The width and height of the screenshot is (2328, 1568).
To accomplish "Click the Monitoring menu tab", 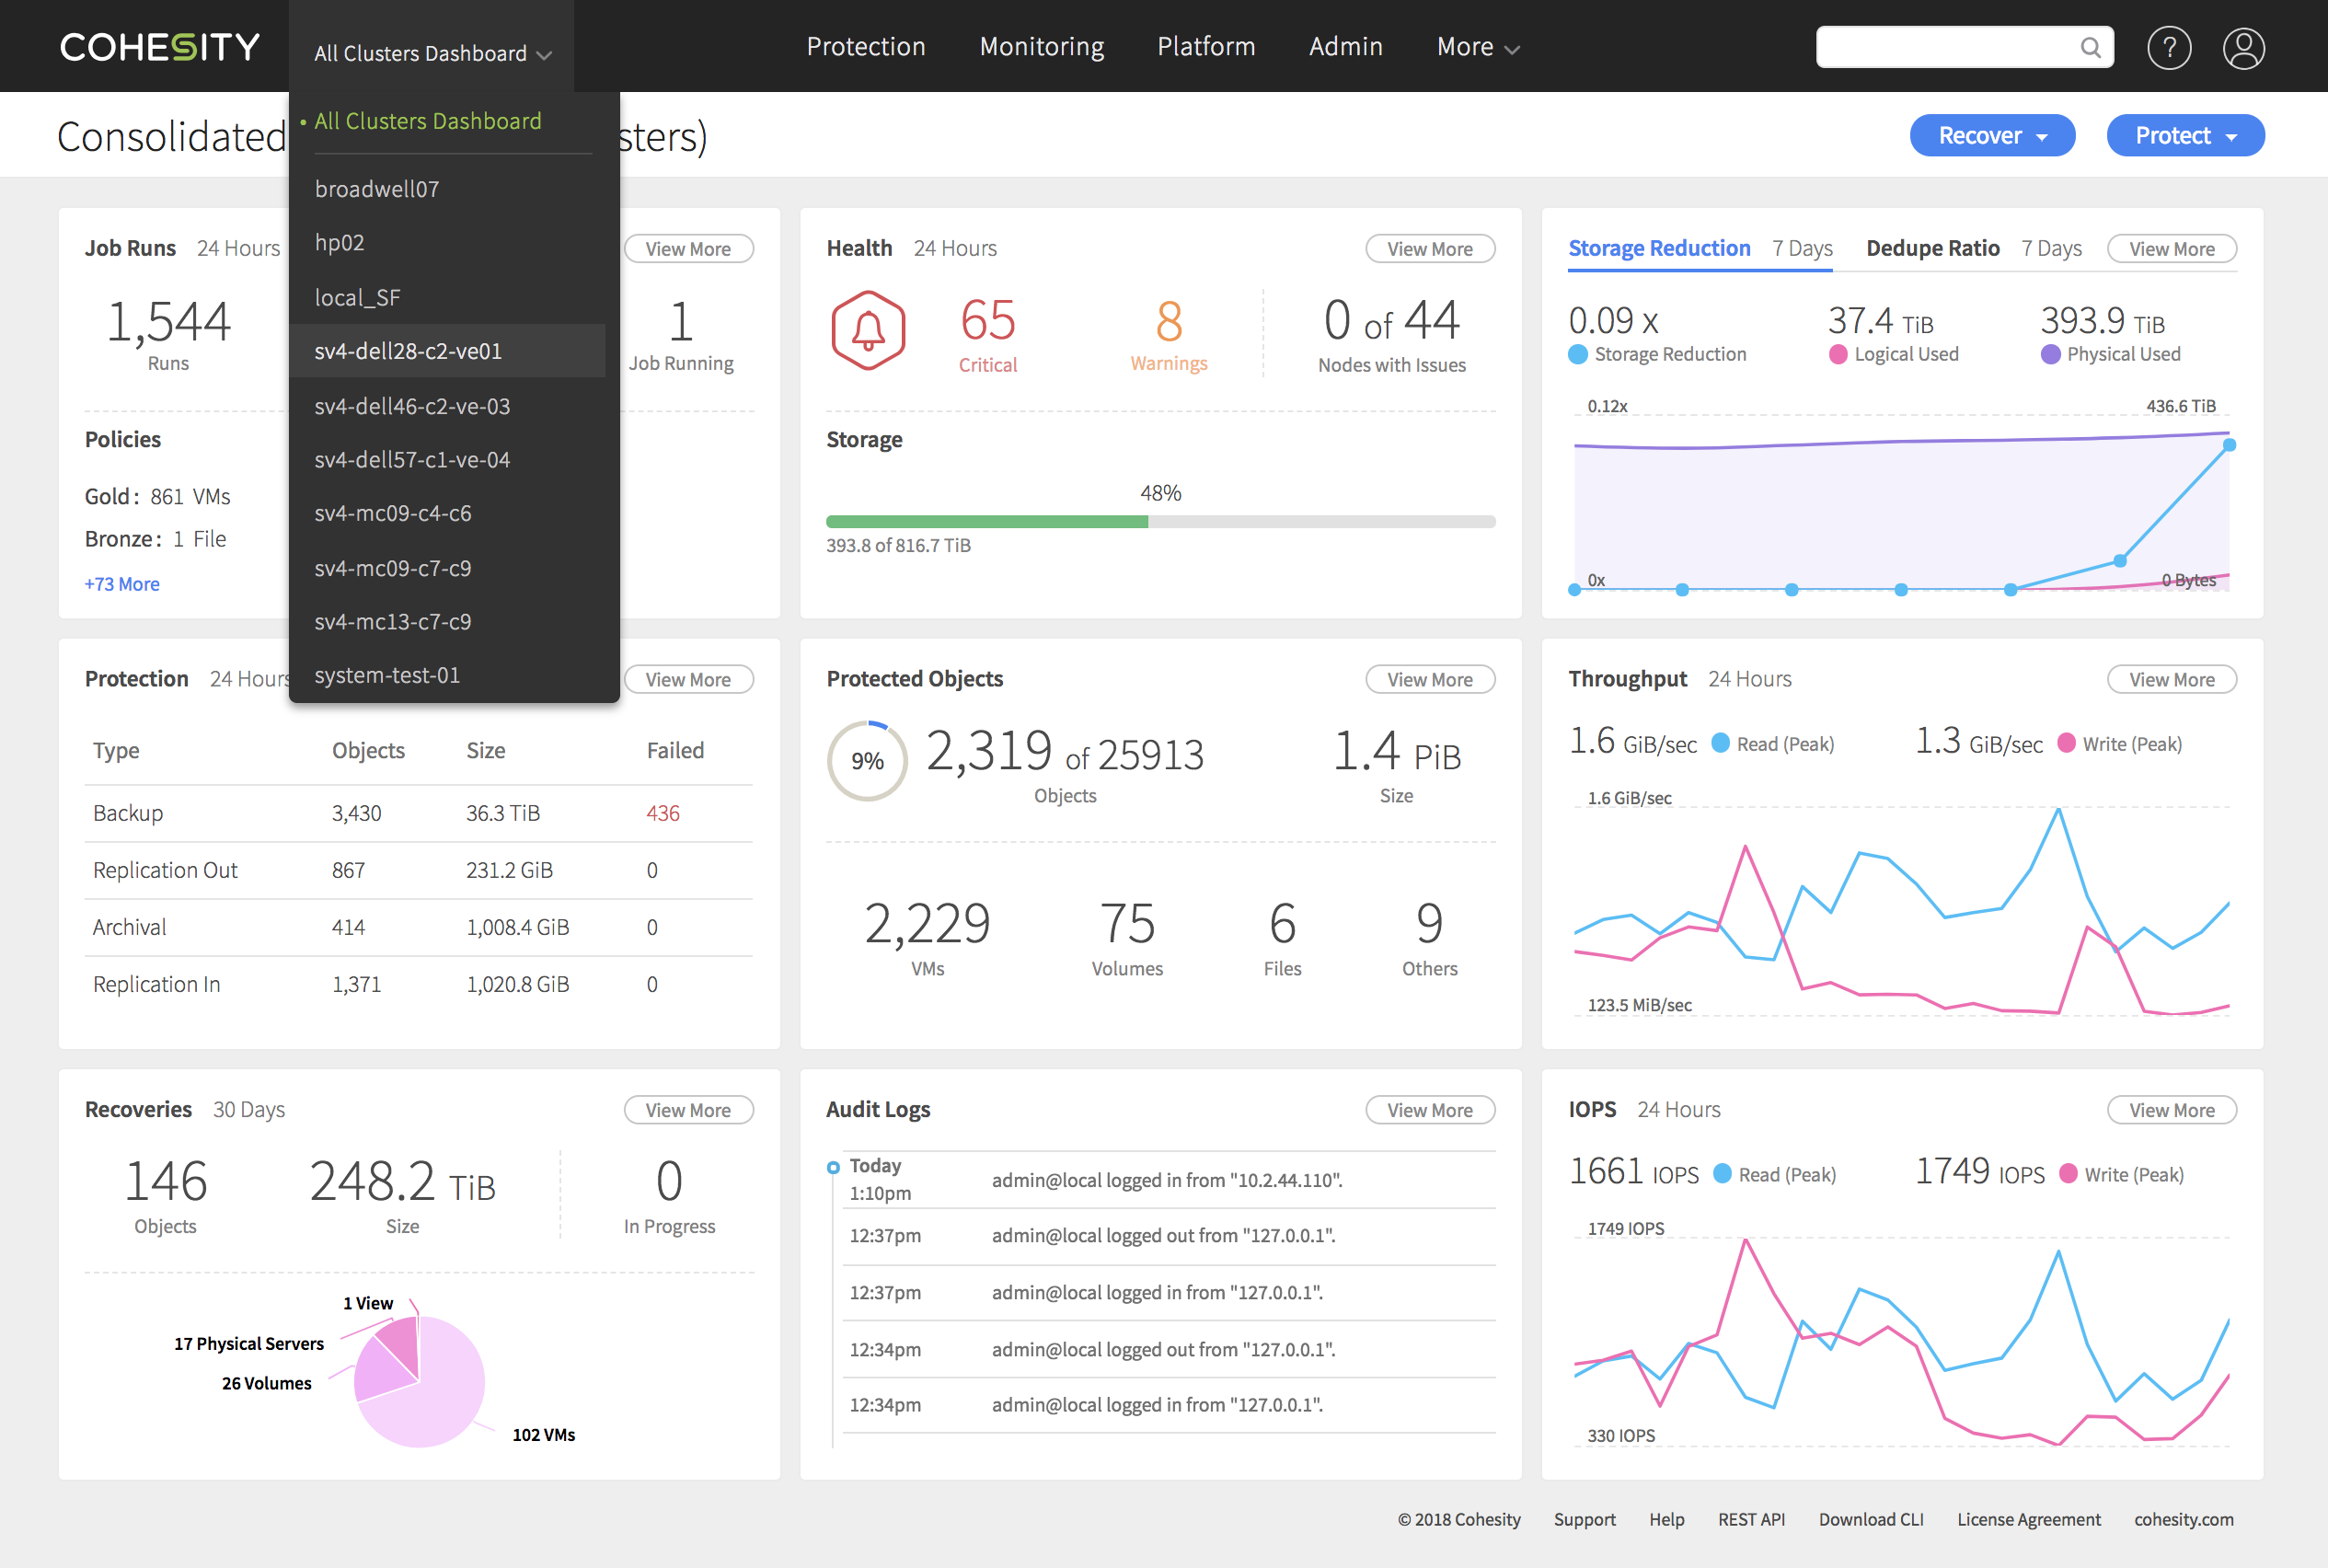I will 1044,45.
